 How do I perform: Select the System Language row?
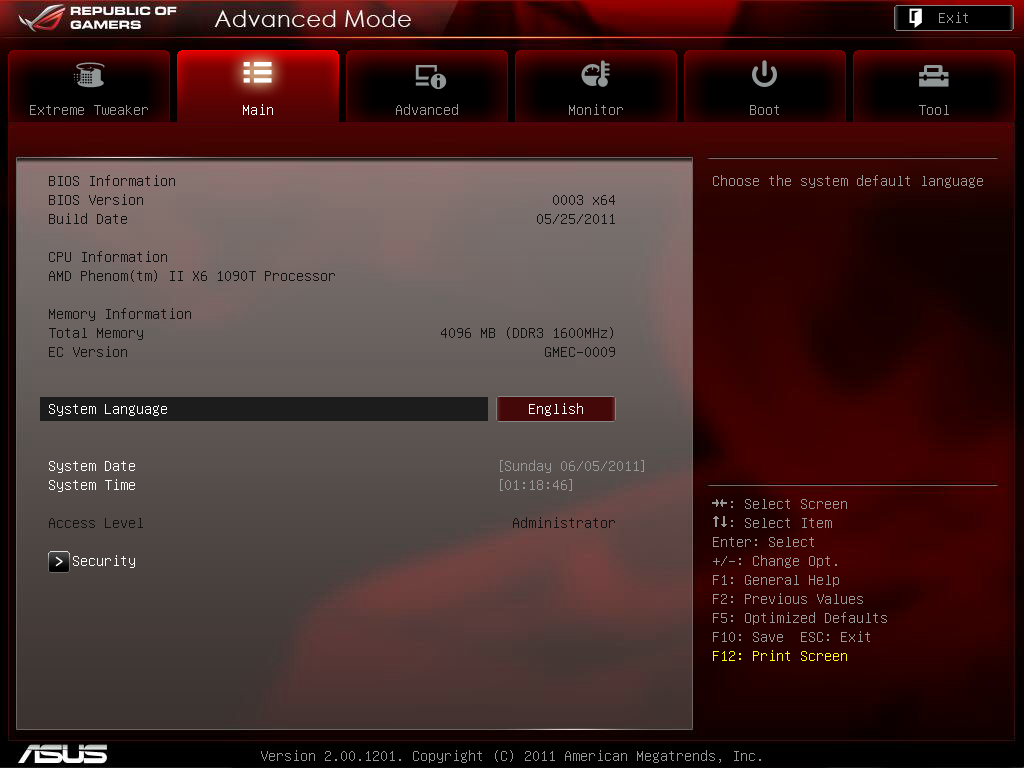pyautogui.click(x=263, y=409)
